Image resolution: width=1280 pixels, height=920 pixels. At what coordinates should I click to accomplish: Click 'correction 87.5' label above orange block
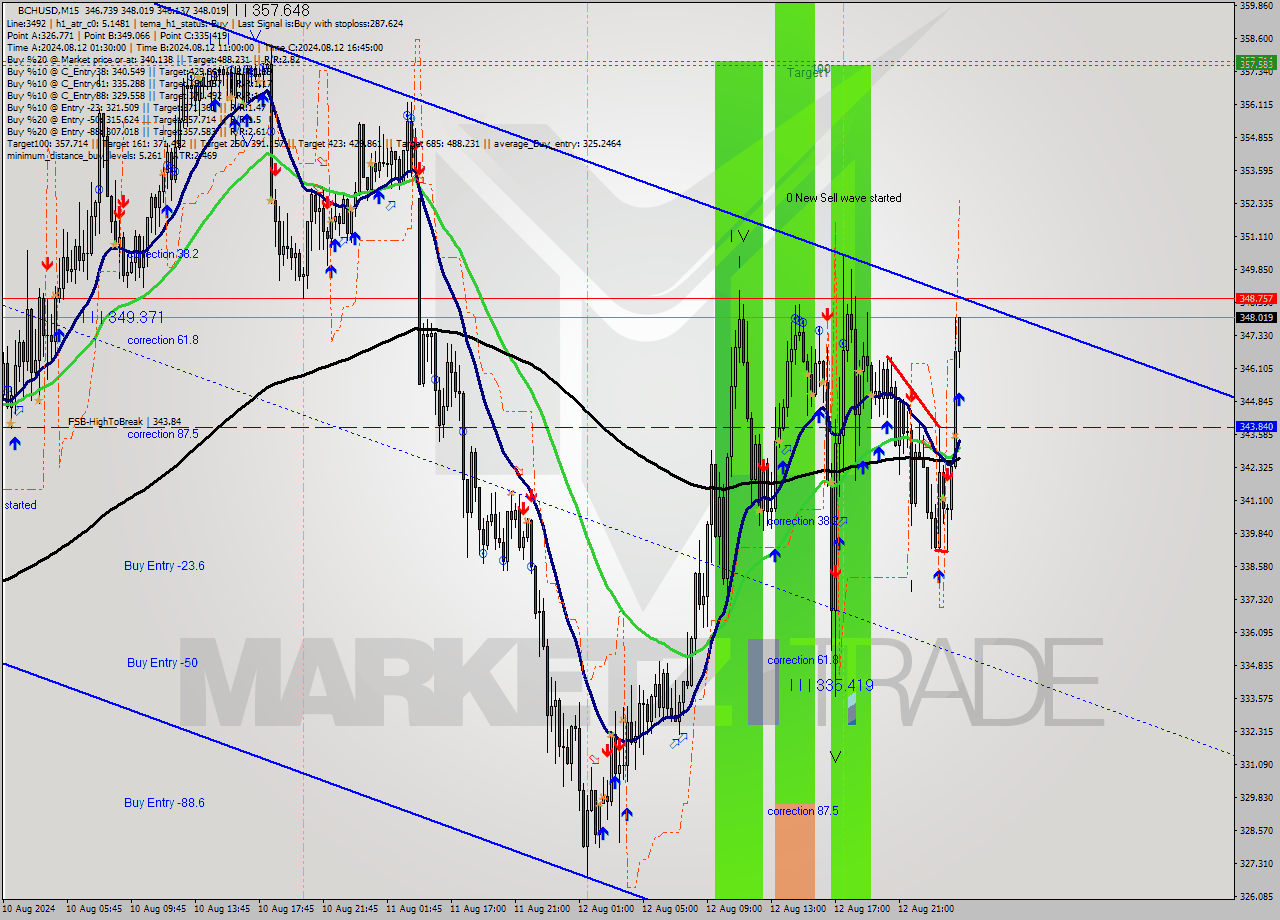(804, 811)
